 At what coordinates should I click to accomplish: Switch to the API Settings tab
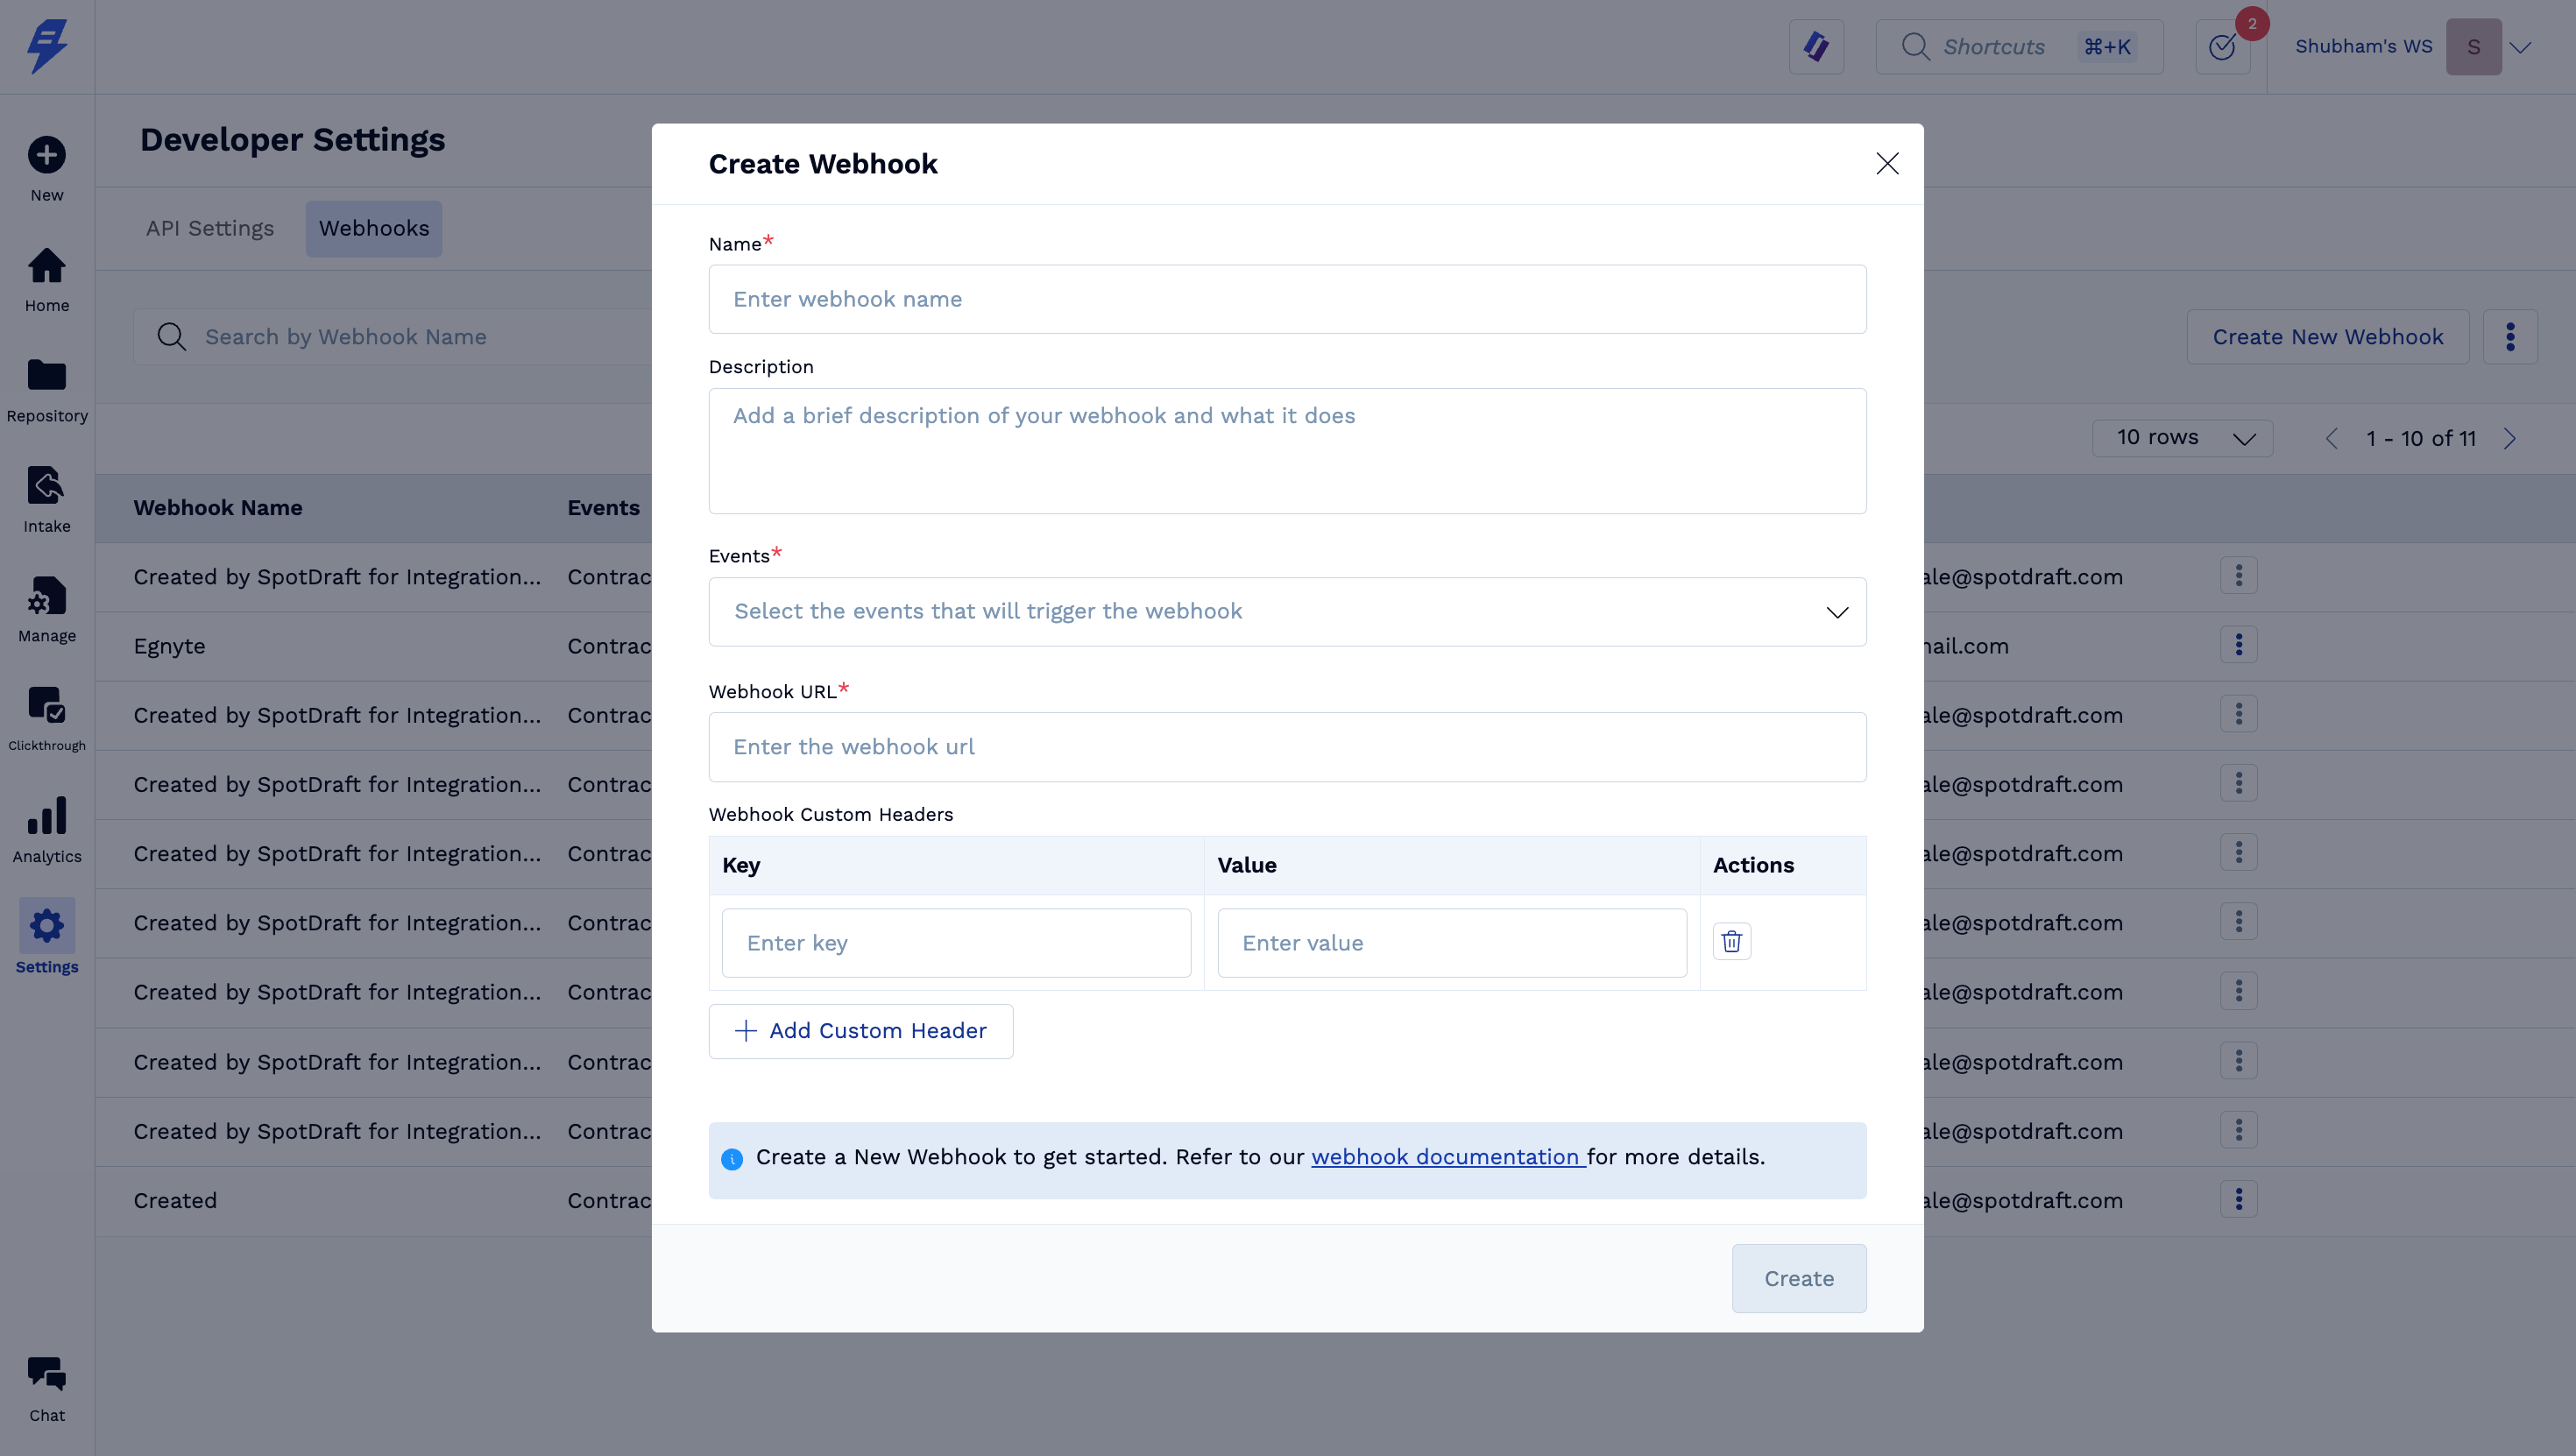pos(210,228)
